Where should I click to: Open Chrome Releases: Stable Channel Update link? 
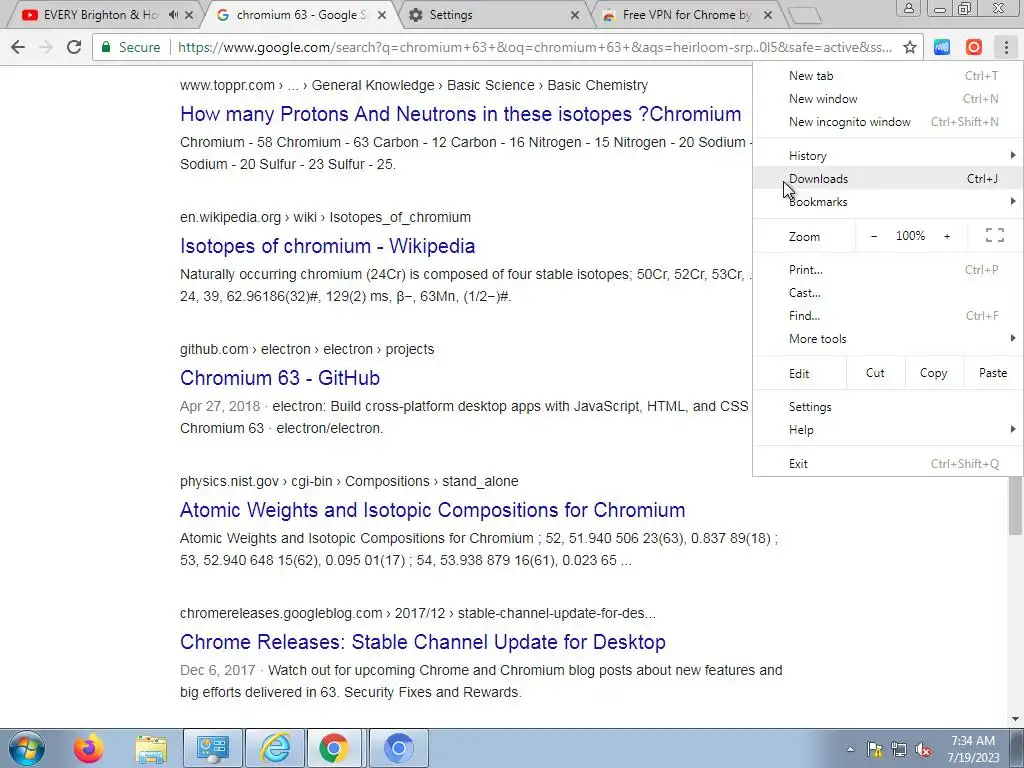tap(423, 642)
